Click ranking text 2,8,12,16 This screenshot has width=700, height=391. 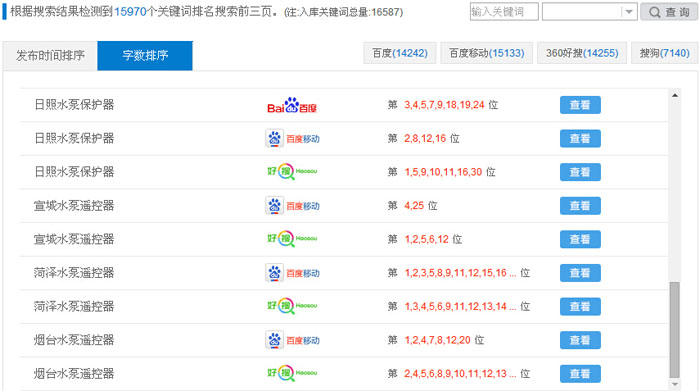pyautogui.click(x=425, y=138)
